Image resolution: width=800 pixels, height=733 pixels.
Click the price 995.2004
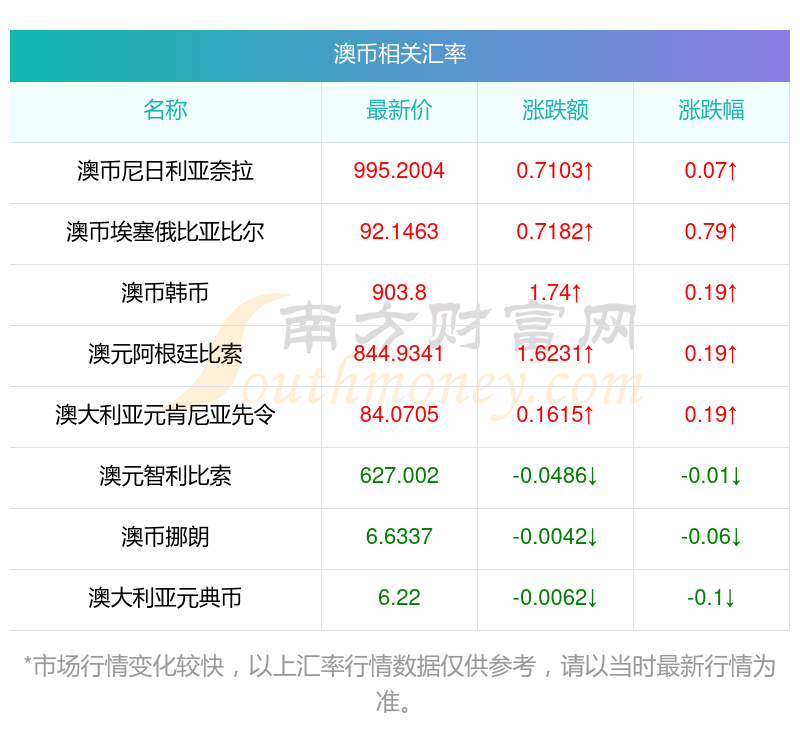[x=399, y=171]
